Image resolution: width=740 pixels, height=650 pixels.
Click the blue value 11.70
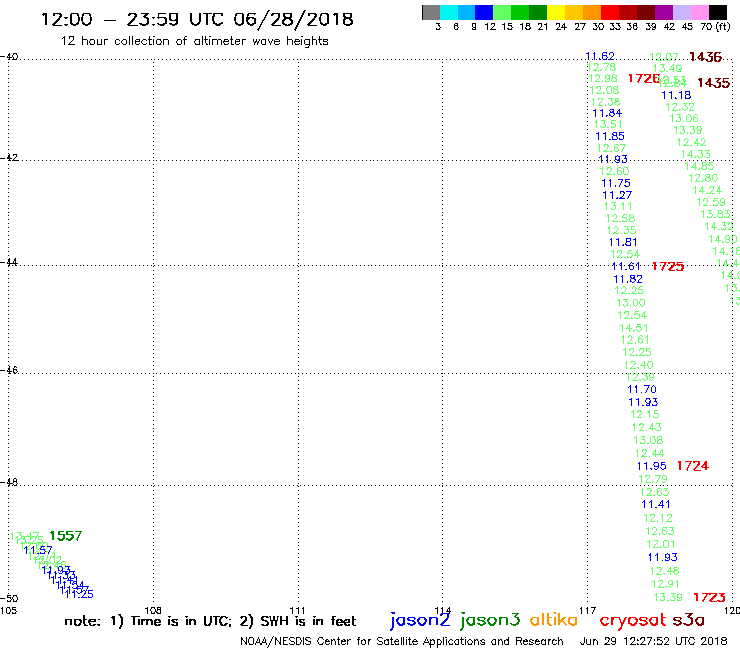[x=641, y=389]
